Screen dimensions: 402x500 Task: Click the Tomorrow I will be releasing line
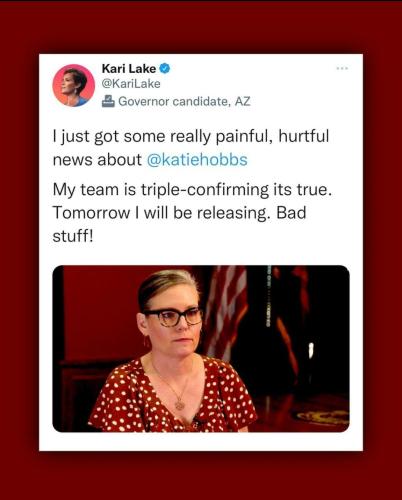pos(179,213)
